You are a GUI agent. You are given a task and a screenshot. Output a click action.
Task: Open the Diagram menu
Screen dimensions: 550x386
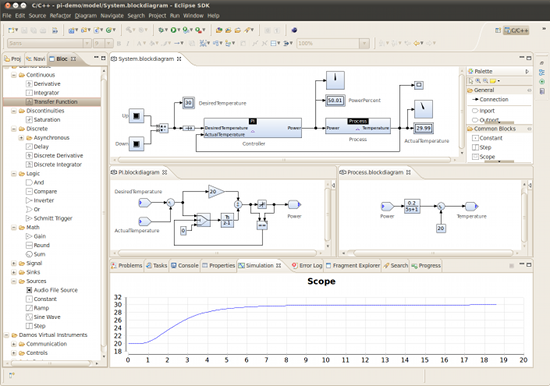click(86, 15)
